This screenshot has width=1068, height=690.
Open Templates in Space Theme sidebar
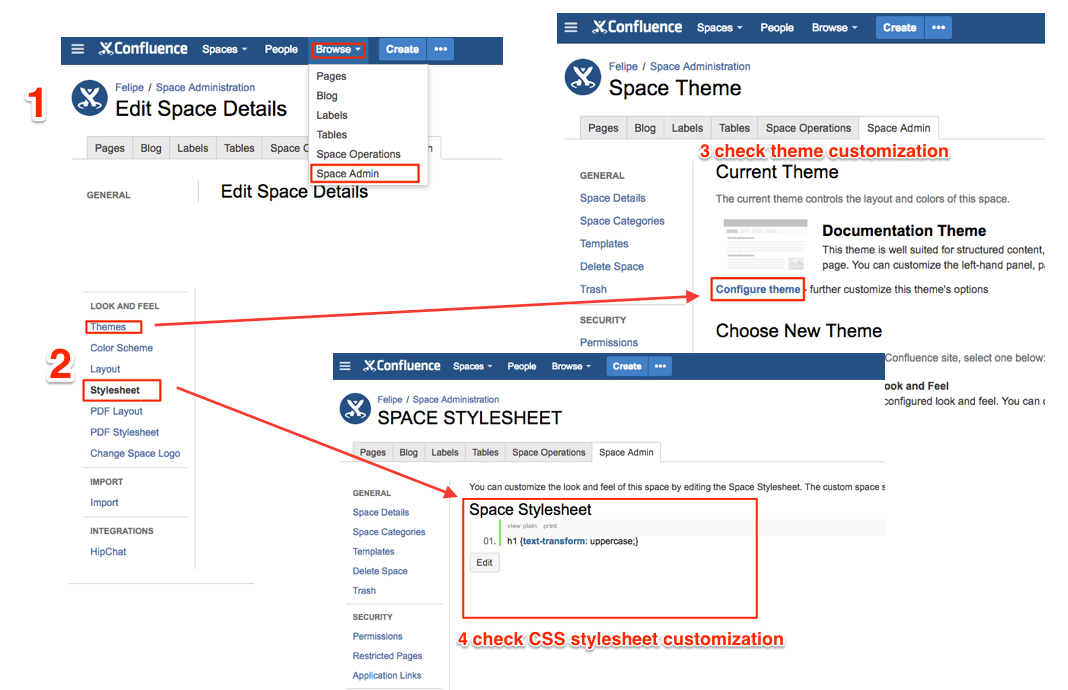pyautogui.click(x=604, y=244)
